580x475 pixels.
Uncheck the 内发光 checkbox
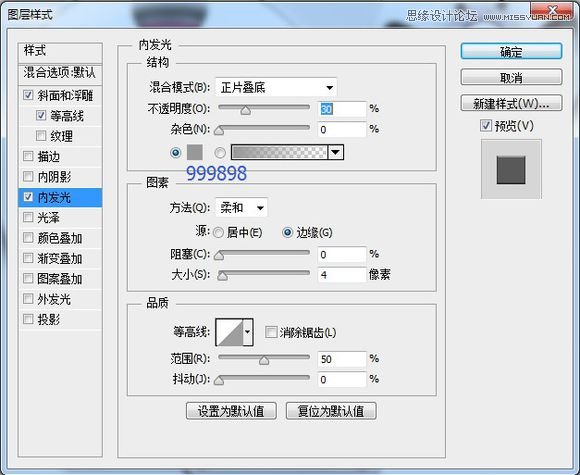[28, 197]
